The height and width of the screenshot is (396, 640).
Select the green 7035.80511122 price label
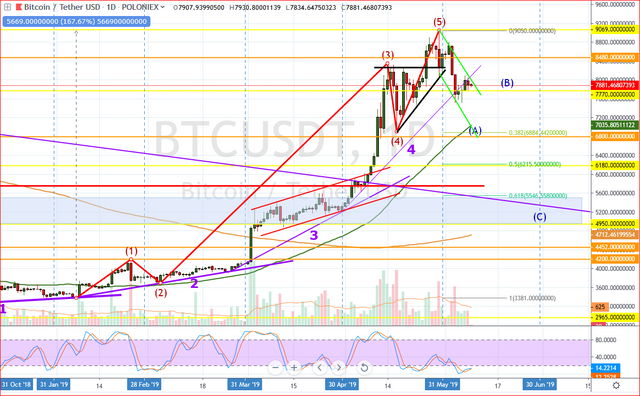click(615, 125)
